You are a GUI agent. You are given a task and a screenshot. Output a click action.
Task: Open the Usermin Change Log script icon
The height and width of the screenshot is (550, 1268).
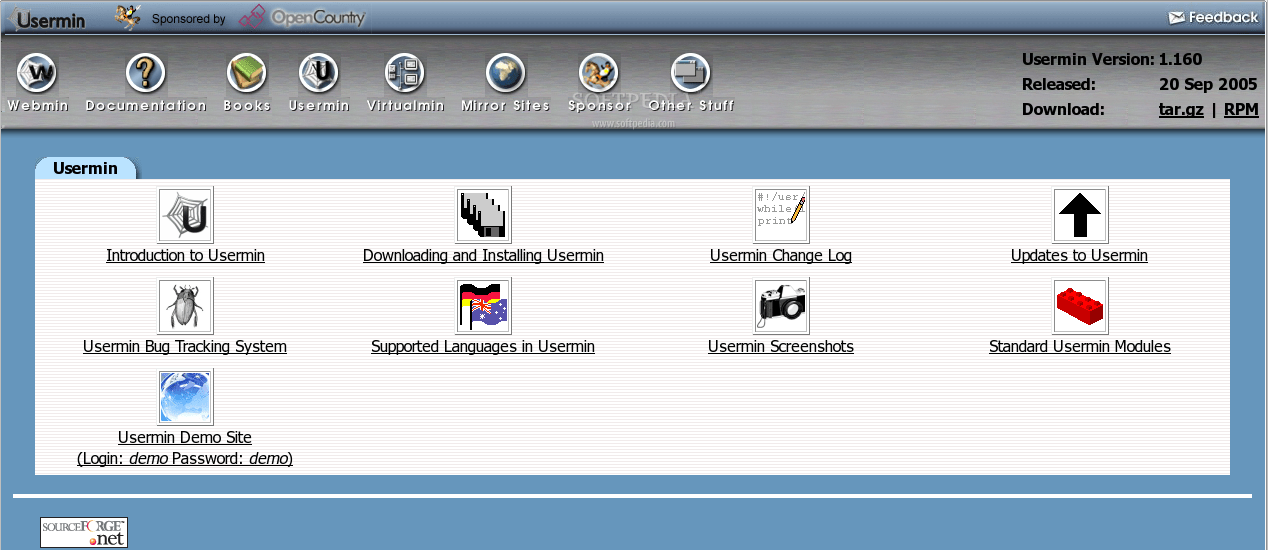pos(781,215)
